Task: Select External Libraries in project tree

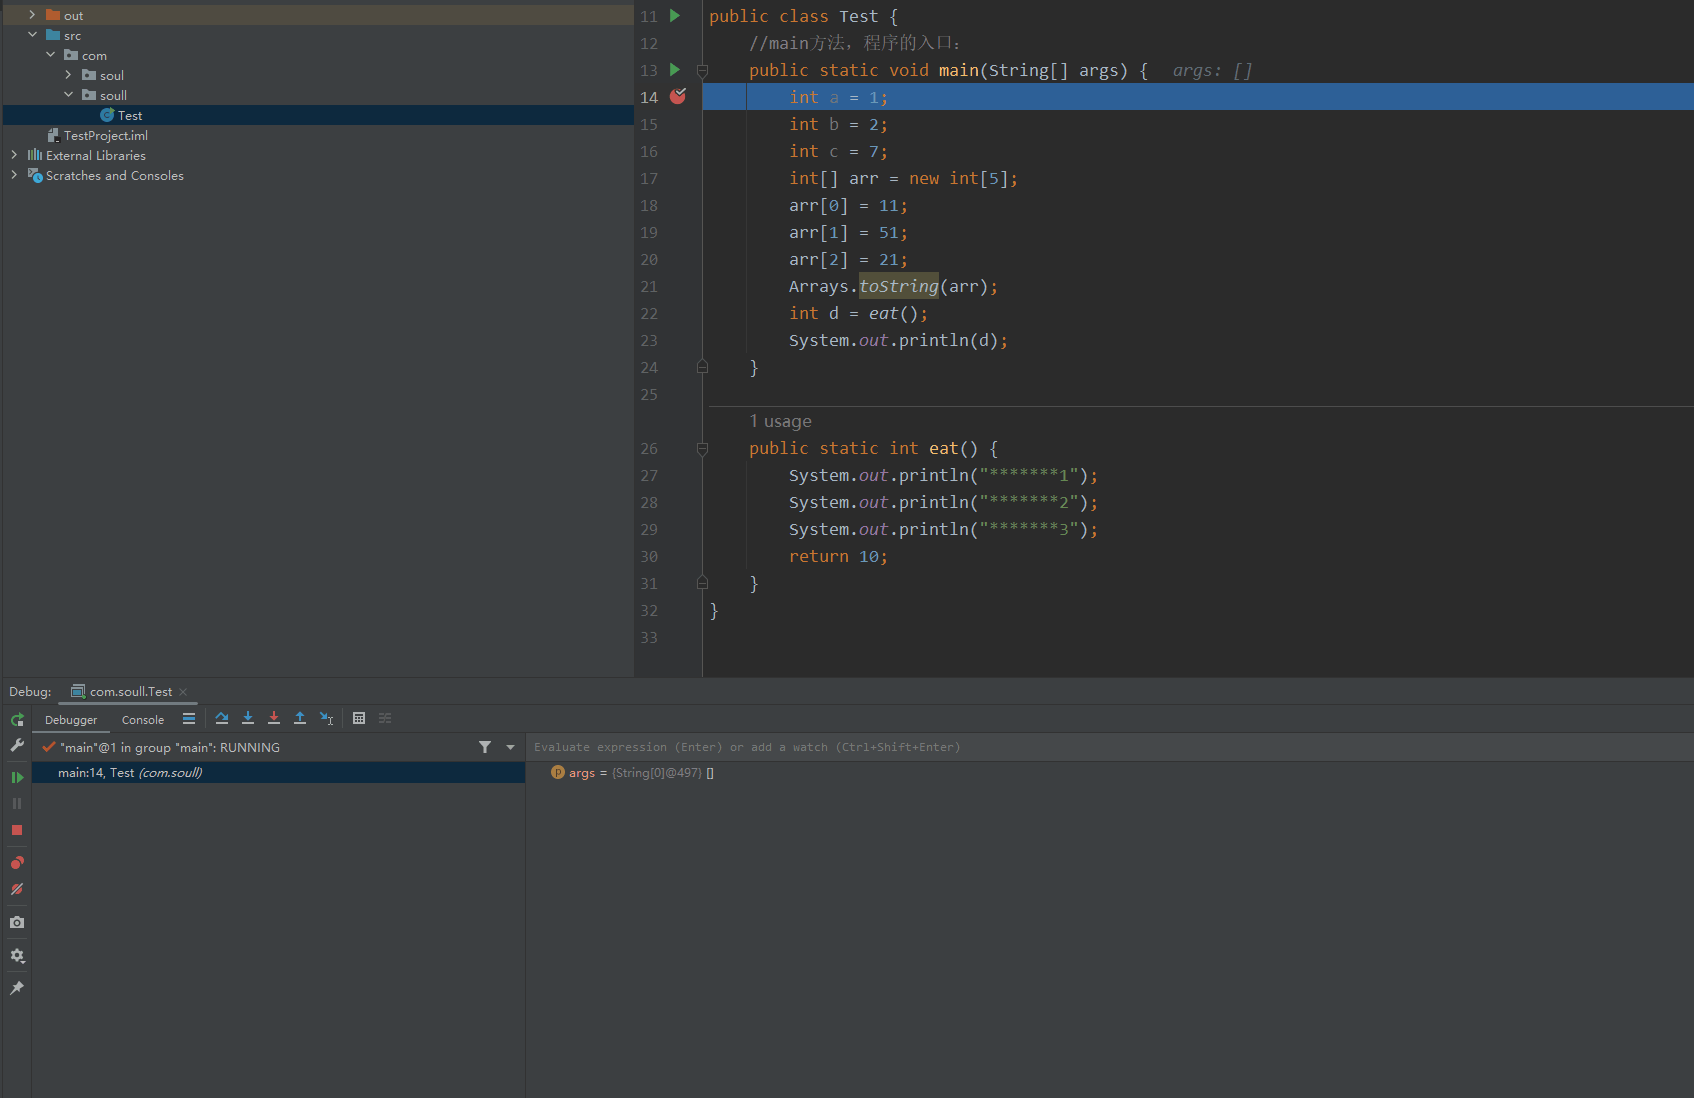Action: [86, 155]
